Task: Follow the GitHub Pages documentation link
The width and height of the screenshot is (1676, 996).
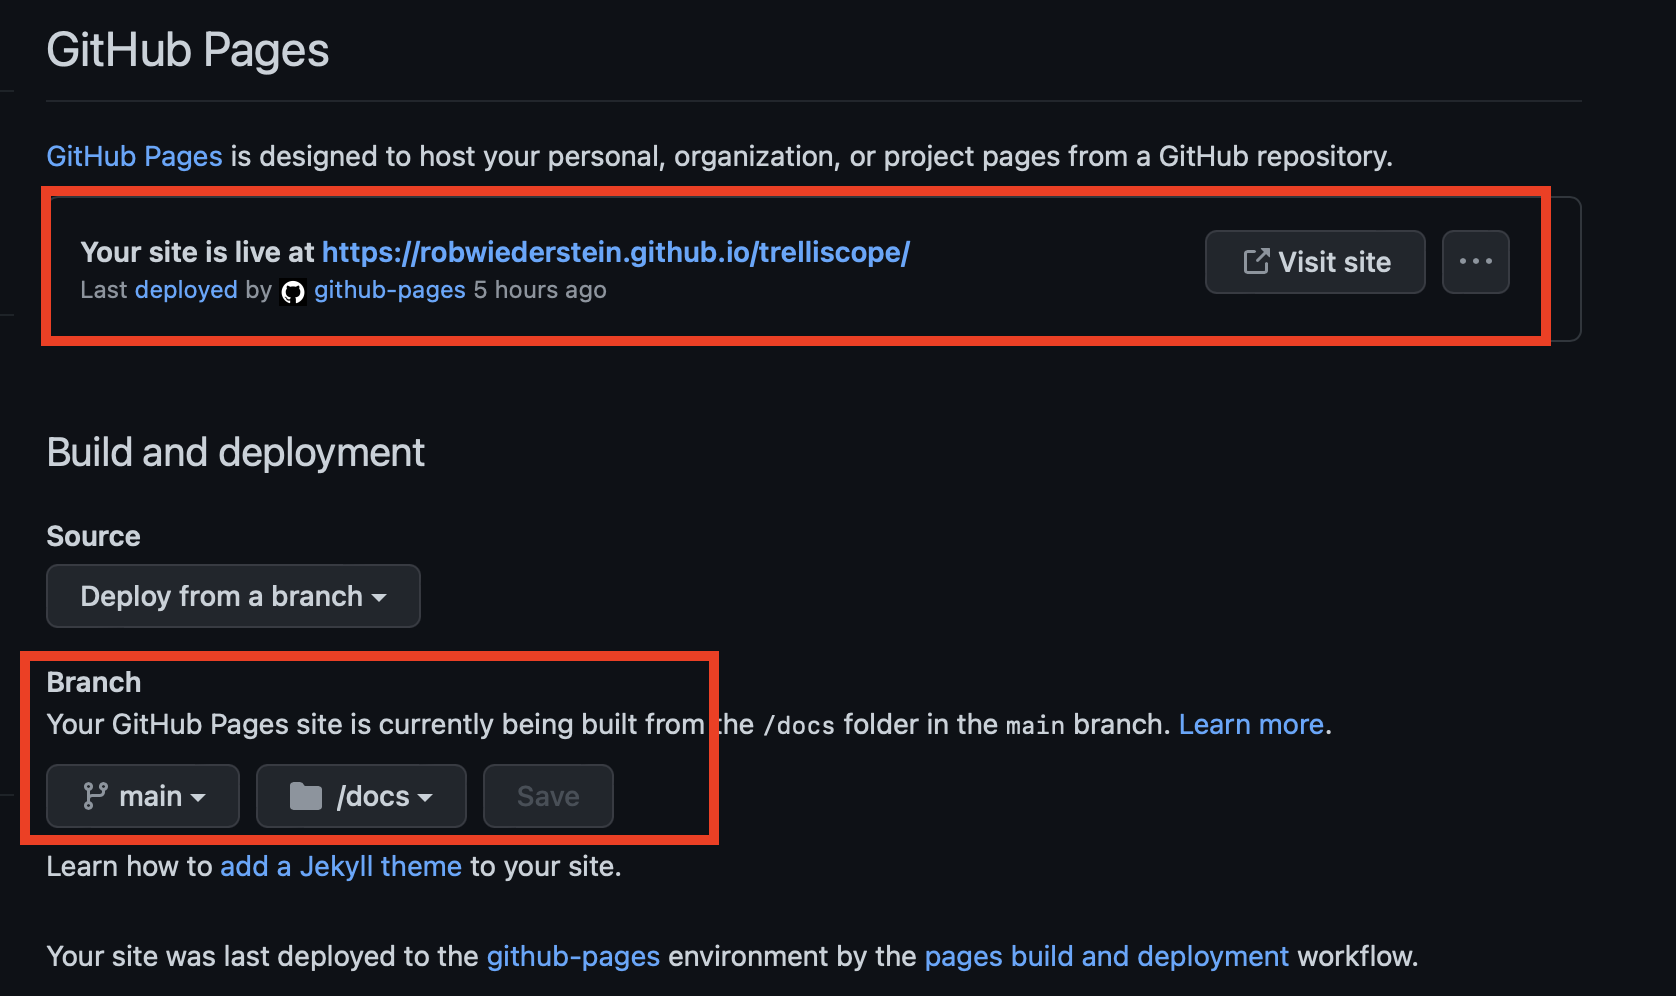Action: pos(134,156)
